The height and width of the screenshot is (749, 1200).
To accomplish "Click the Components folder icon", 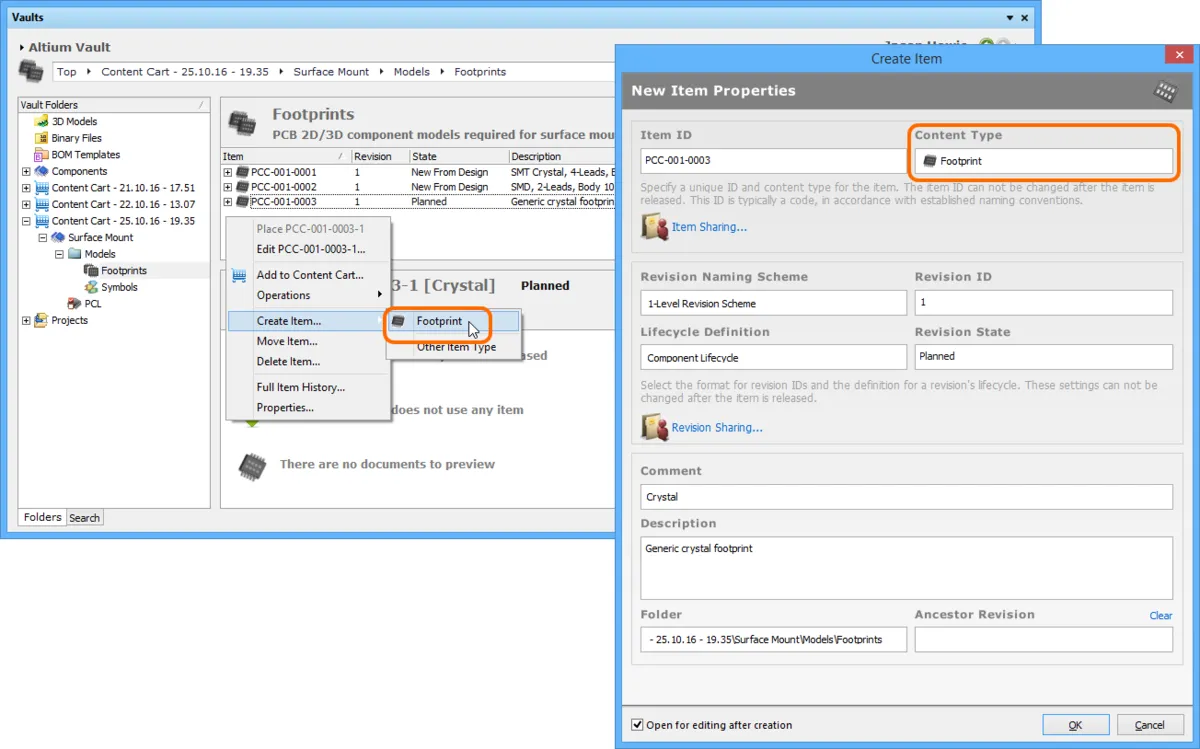I will pyautogui.click(x=42, y=171).
